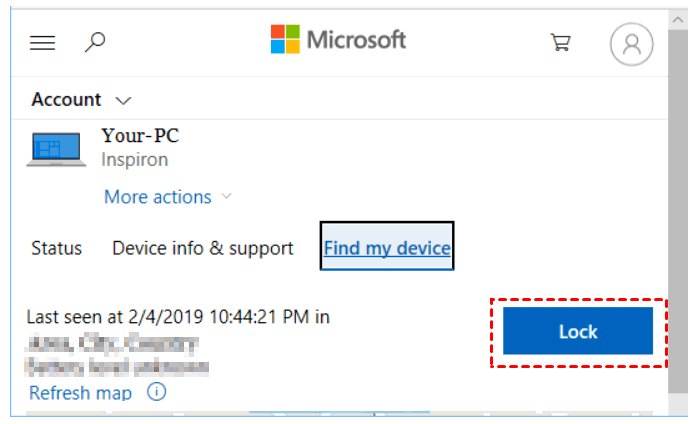697x424 pixels.
Task: Click the scrollbar up arrow
Action: tap(678, 20)
